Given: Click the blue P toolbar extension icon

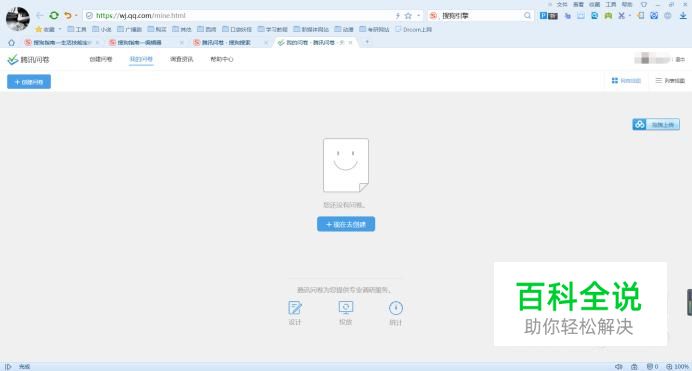Looking at the screenshot, I should (x=543, y=15).
